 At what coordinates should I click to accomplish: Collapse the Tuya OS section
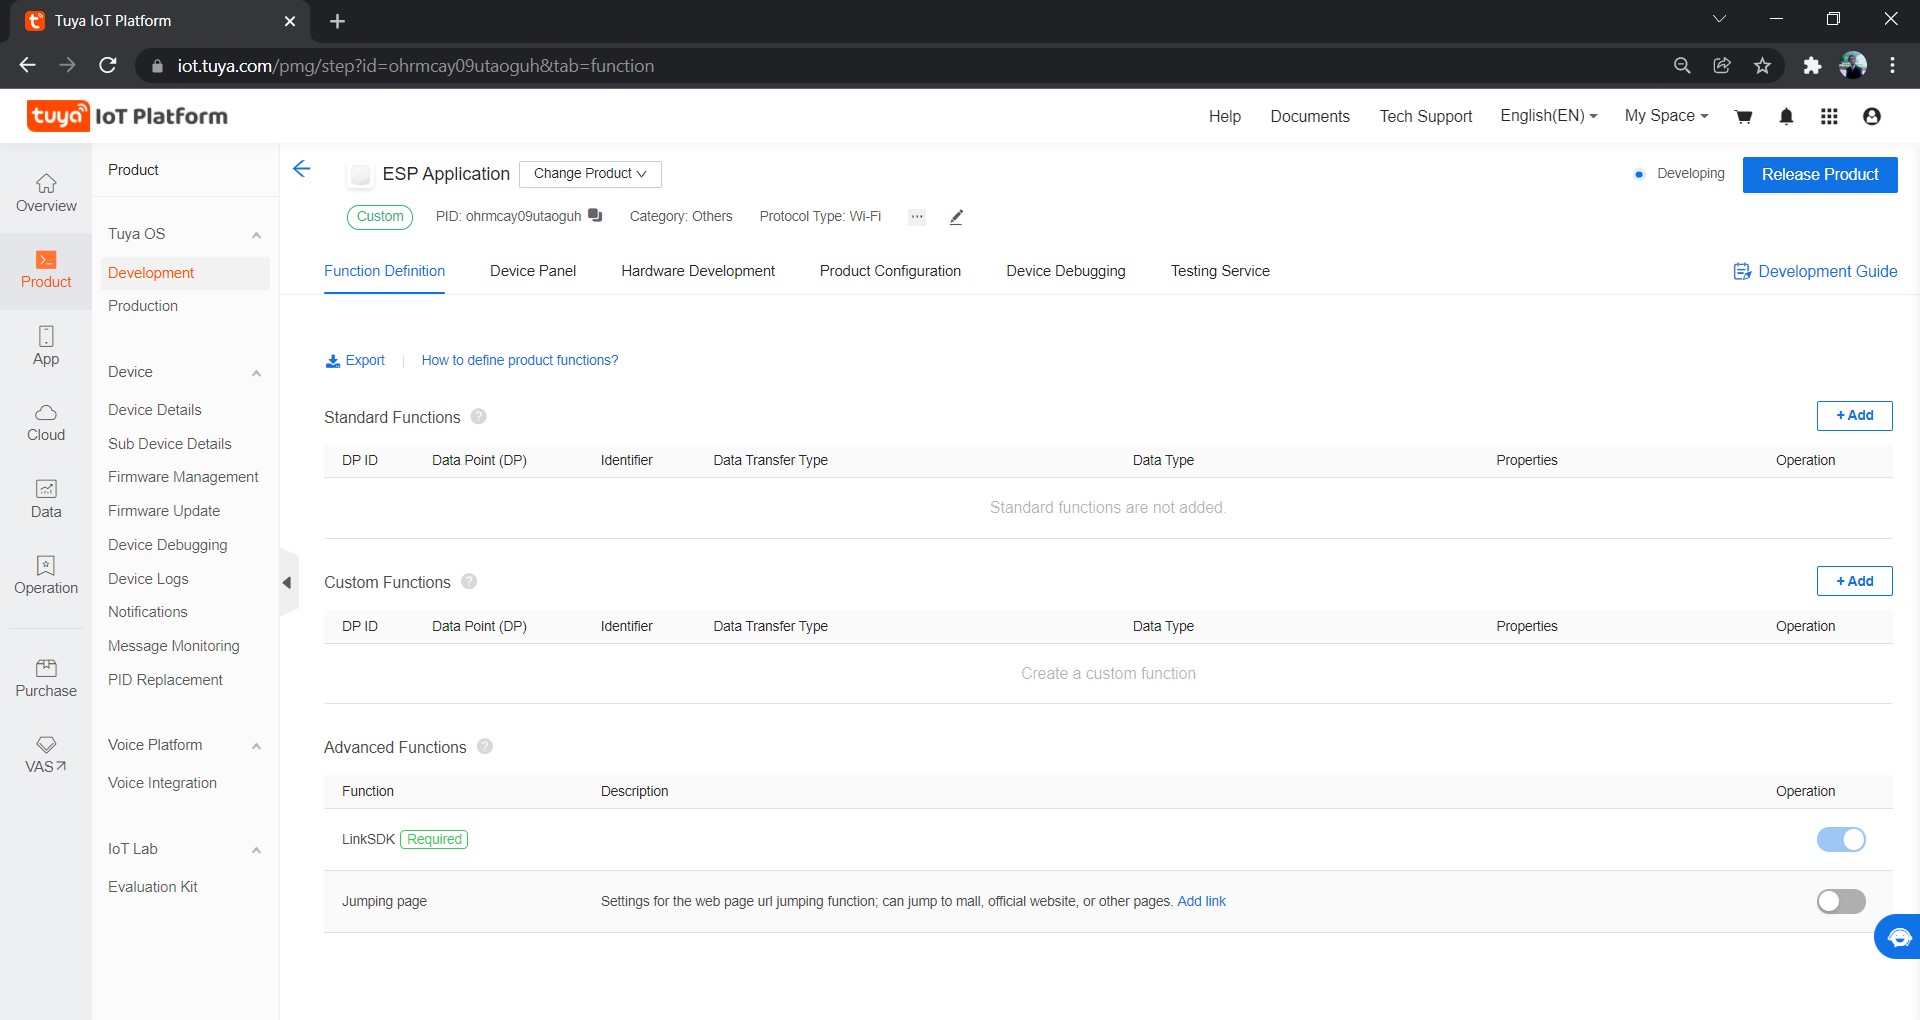pyautogui.click(x=257, y=235)
